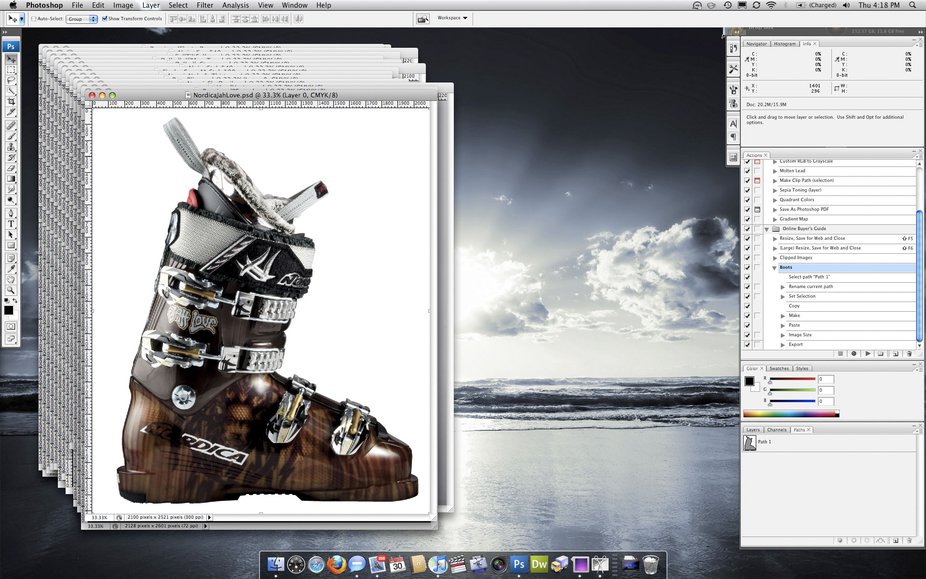Open the Layer menu
This screenshot has height=579, width=926.
[x=151, y=5]
